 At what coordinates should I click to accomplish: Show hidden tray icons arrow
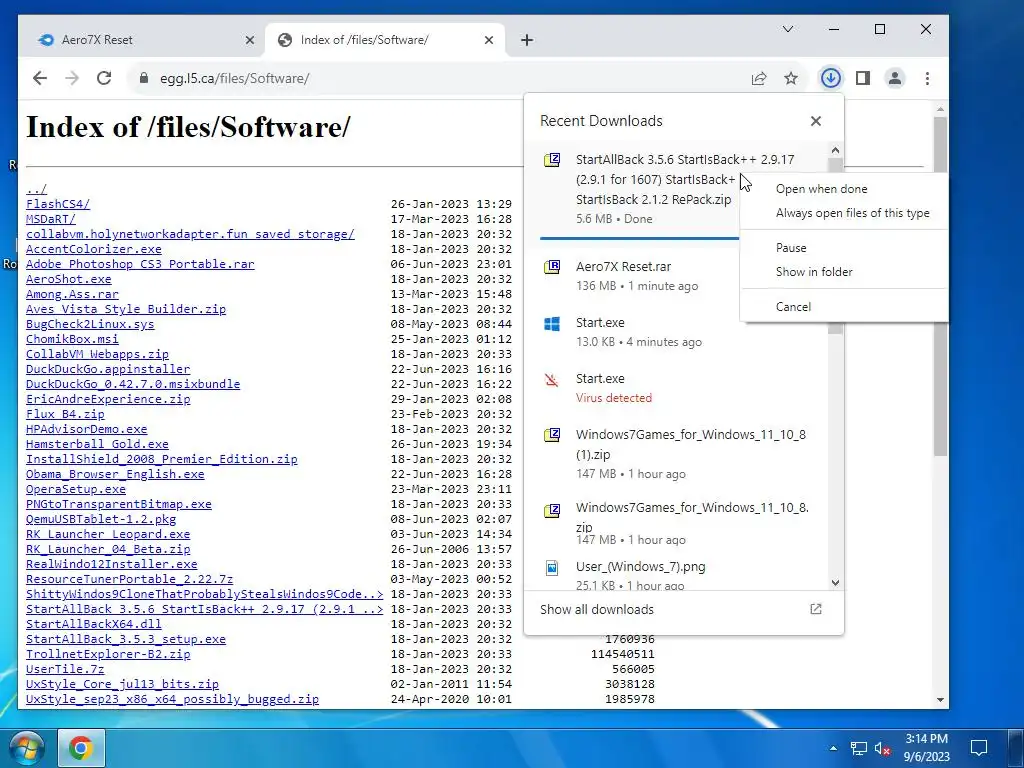pyautogui.click(x=833, y=748)
